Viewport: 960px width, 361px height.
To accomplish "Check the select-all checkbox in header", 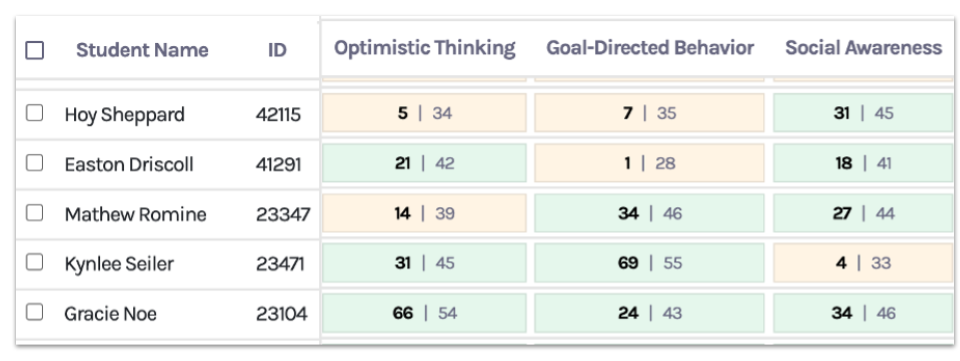I will (x=34, y=50).
